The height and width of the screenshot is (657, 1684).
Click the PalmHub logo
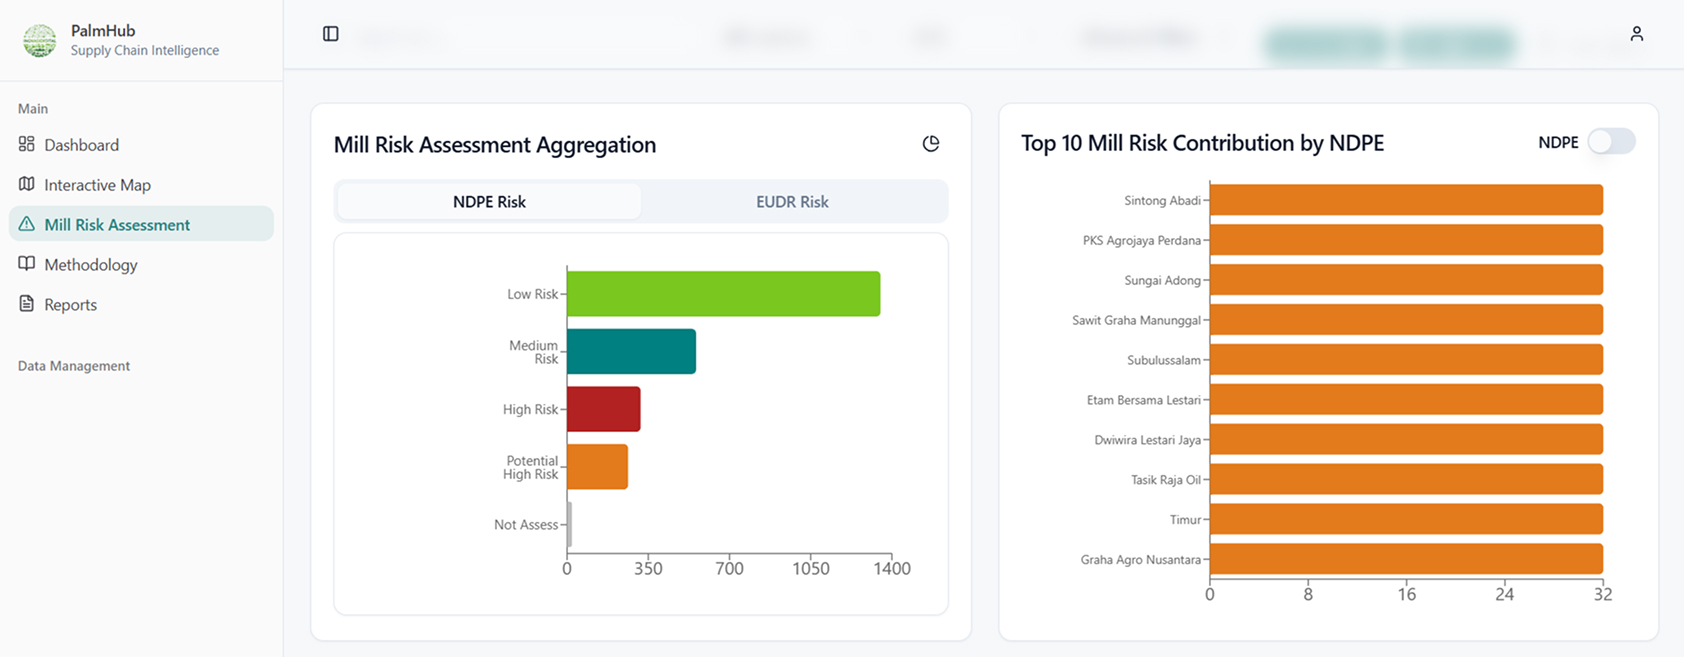(40, 40)
